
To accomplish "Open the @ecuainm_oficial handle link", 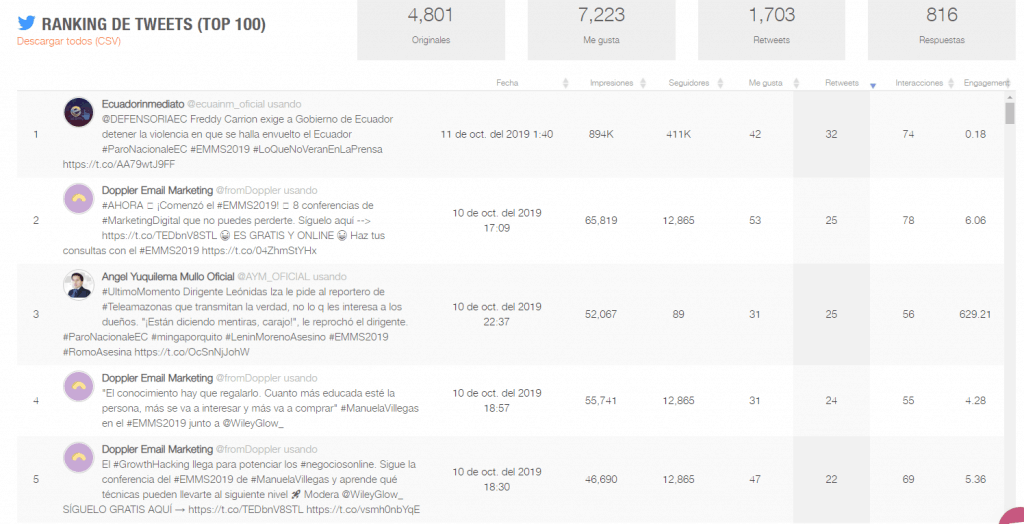I will click(x=226, y=104).
